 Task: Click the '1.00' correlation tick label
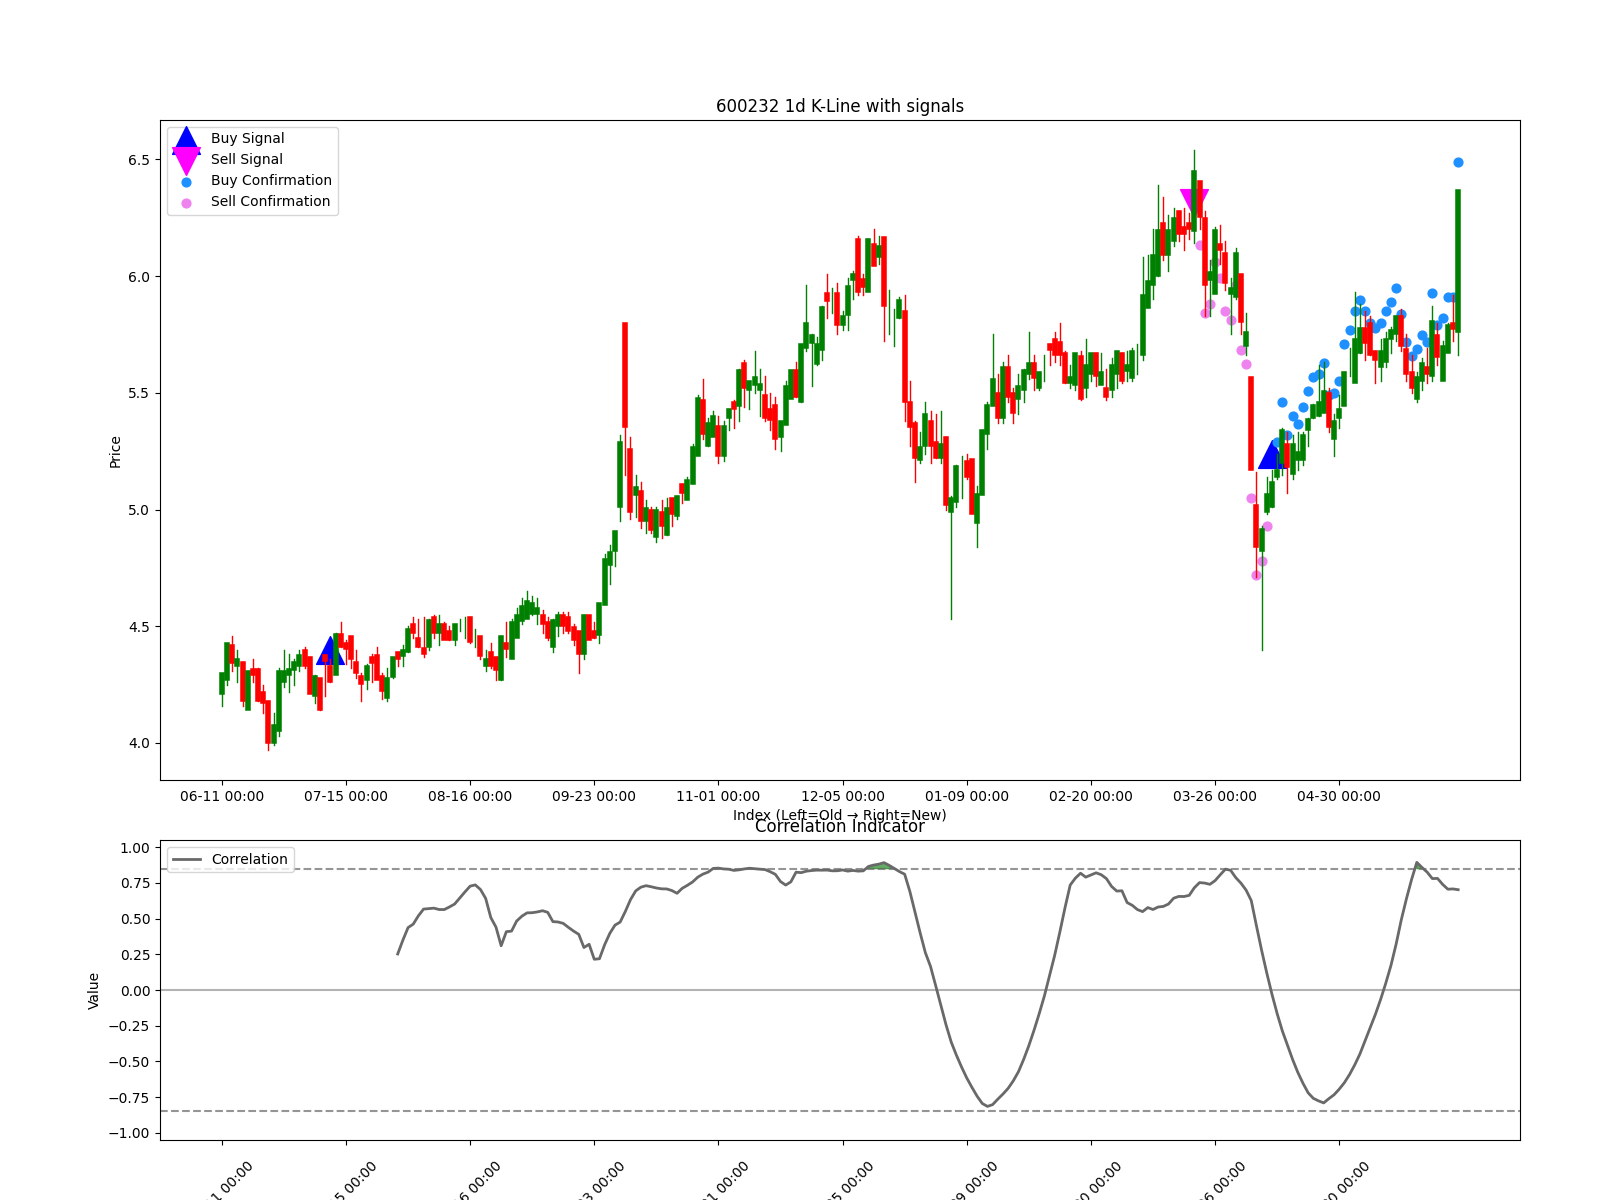[135, 849]
